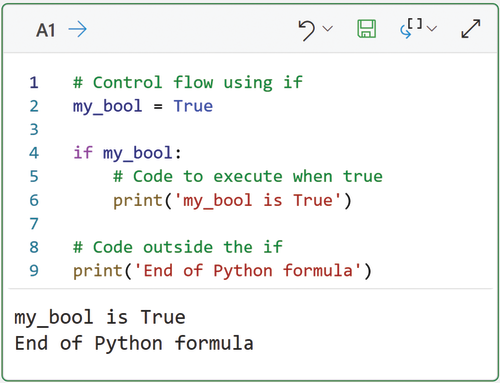Click the output text 'End of Python formula'

[x=134, y=343]
